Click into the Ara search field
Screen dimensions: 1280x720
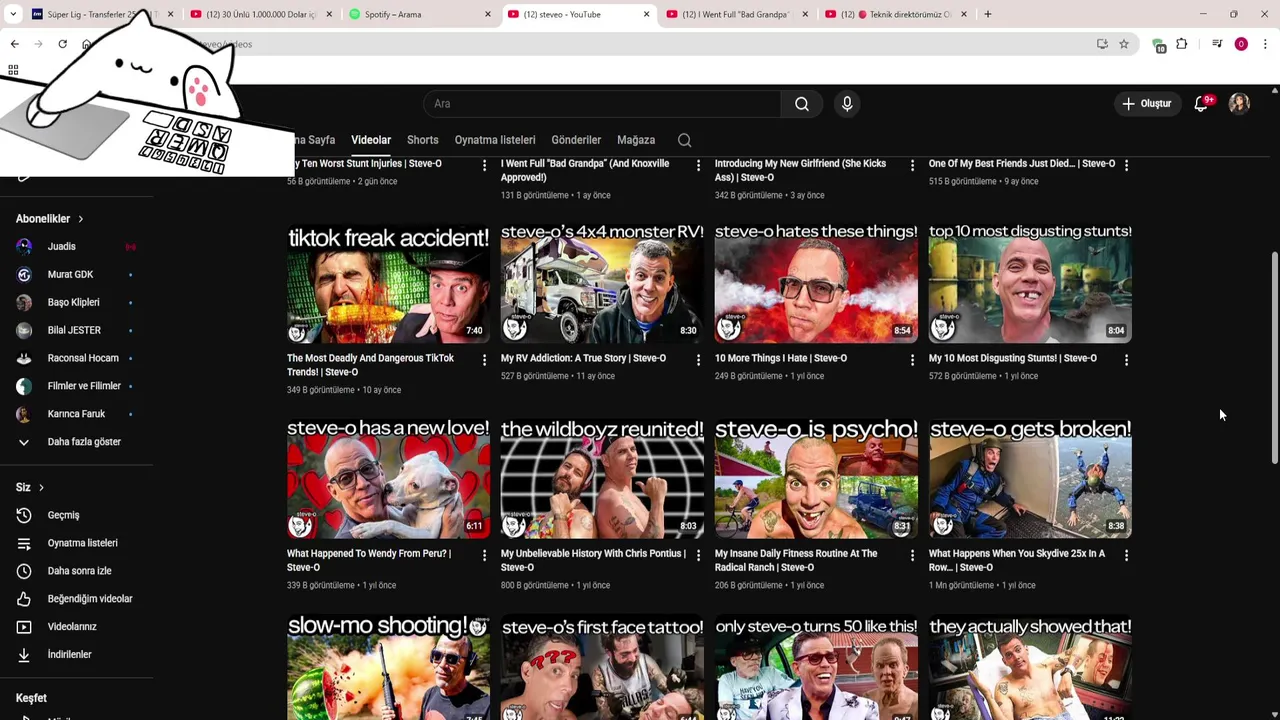coord(602,104)
